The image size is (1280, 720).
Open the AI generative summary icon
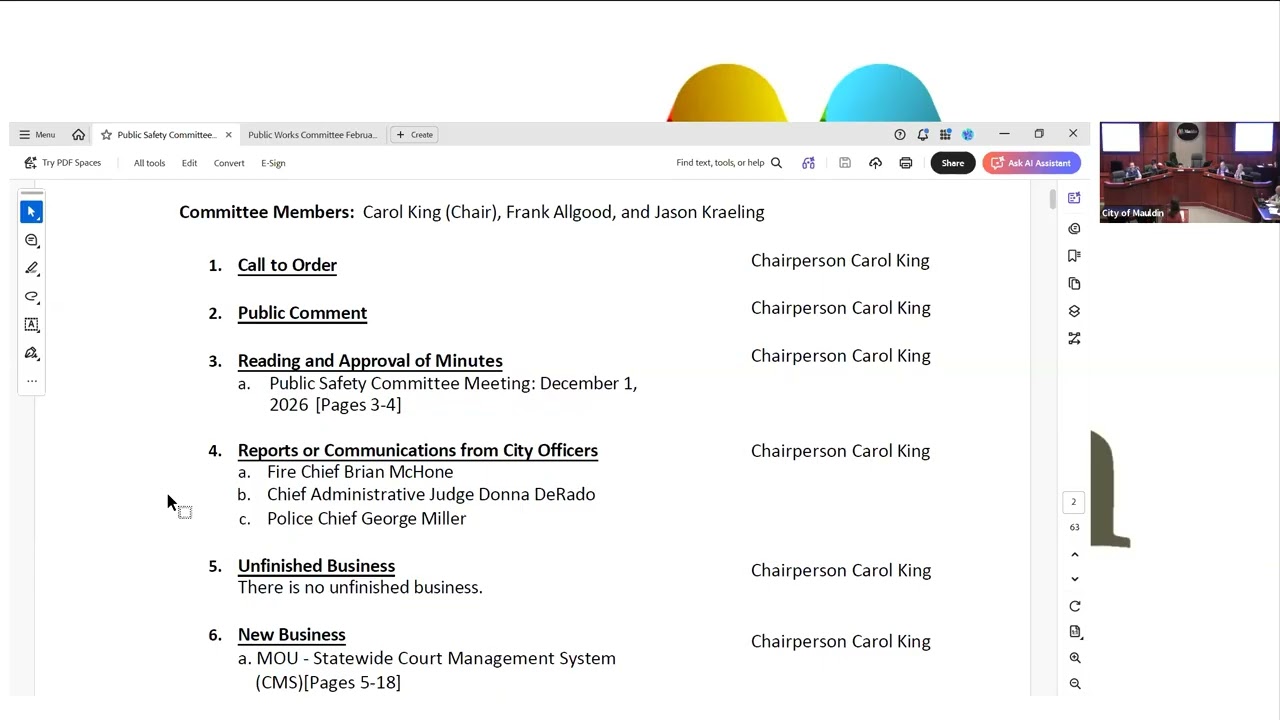point(808,163)
